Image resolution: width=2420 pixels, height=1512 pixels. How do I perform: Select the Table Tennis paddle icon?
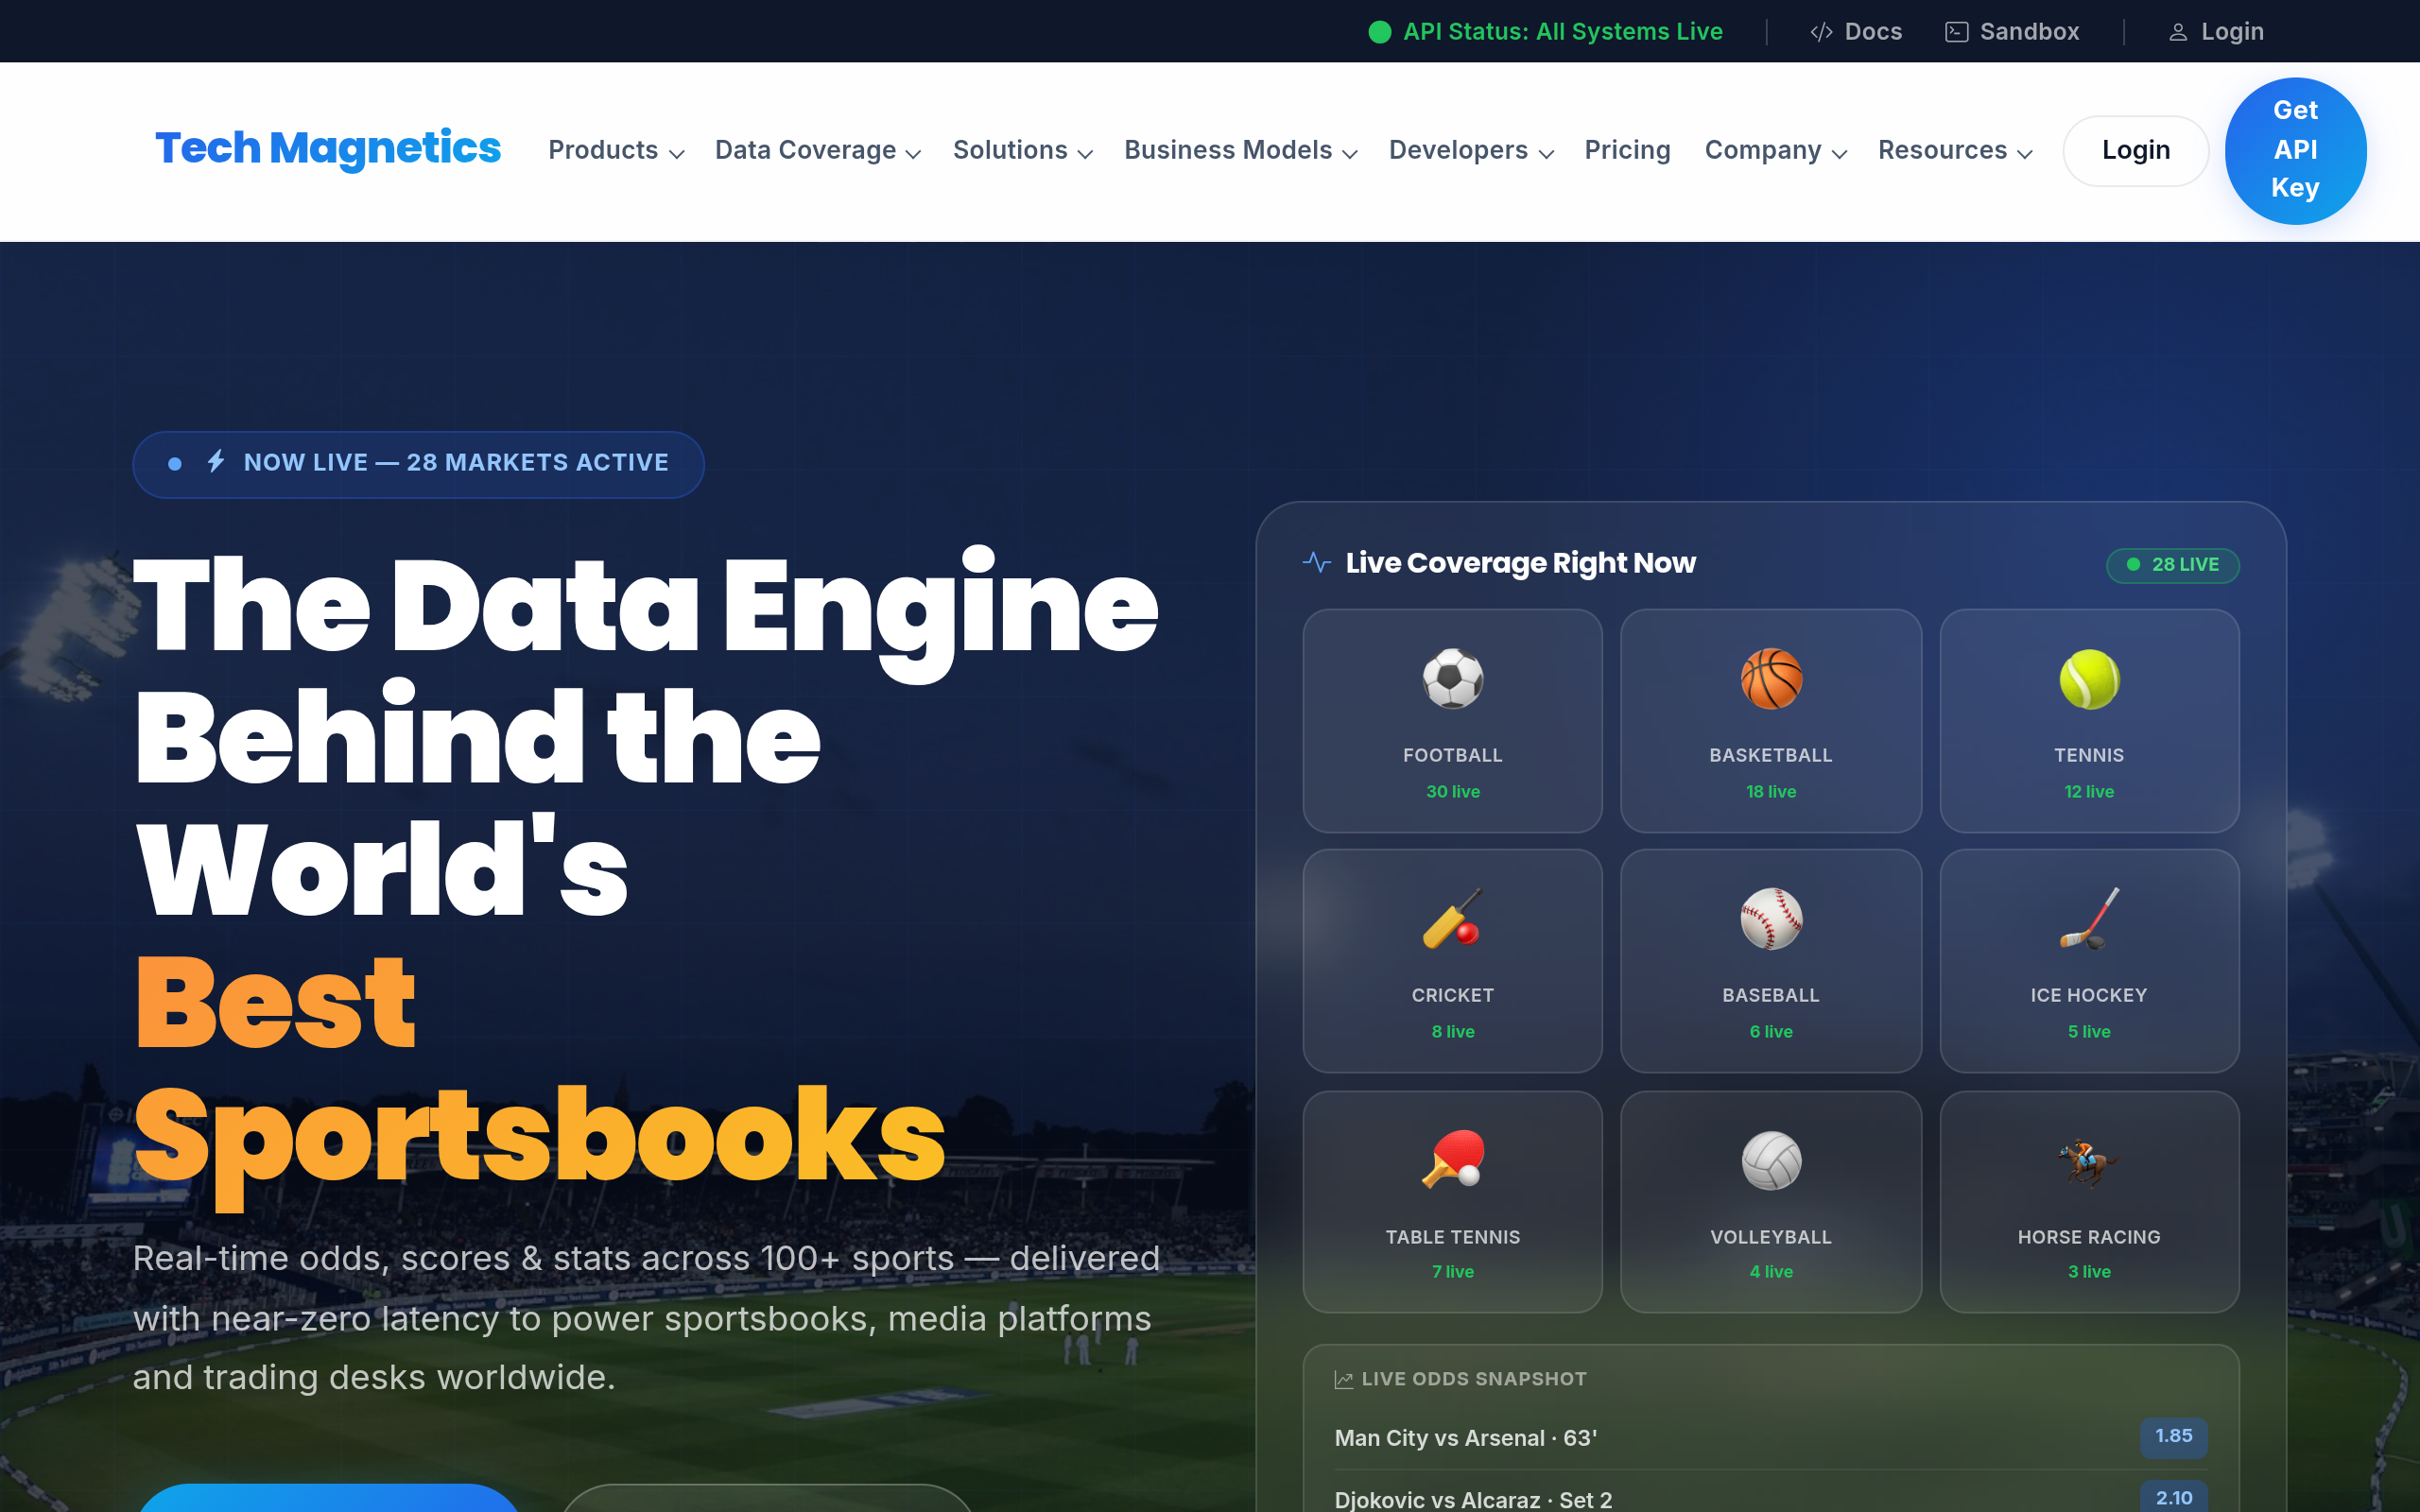tap(1452, 1160)
